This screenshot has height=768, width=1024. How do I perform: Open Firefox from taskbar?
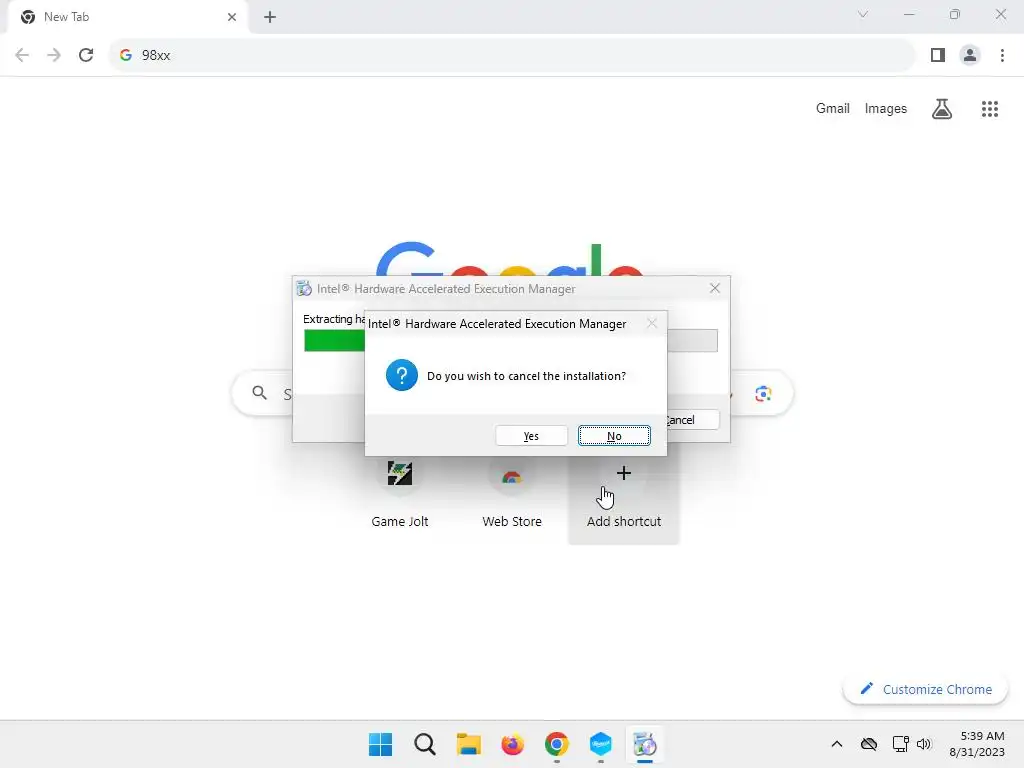(x=513, y=744)
